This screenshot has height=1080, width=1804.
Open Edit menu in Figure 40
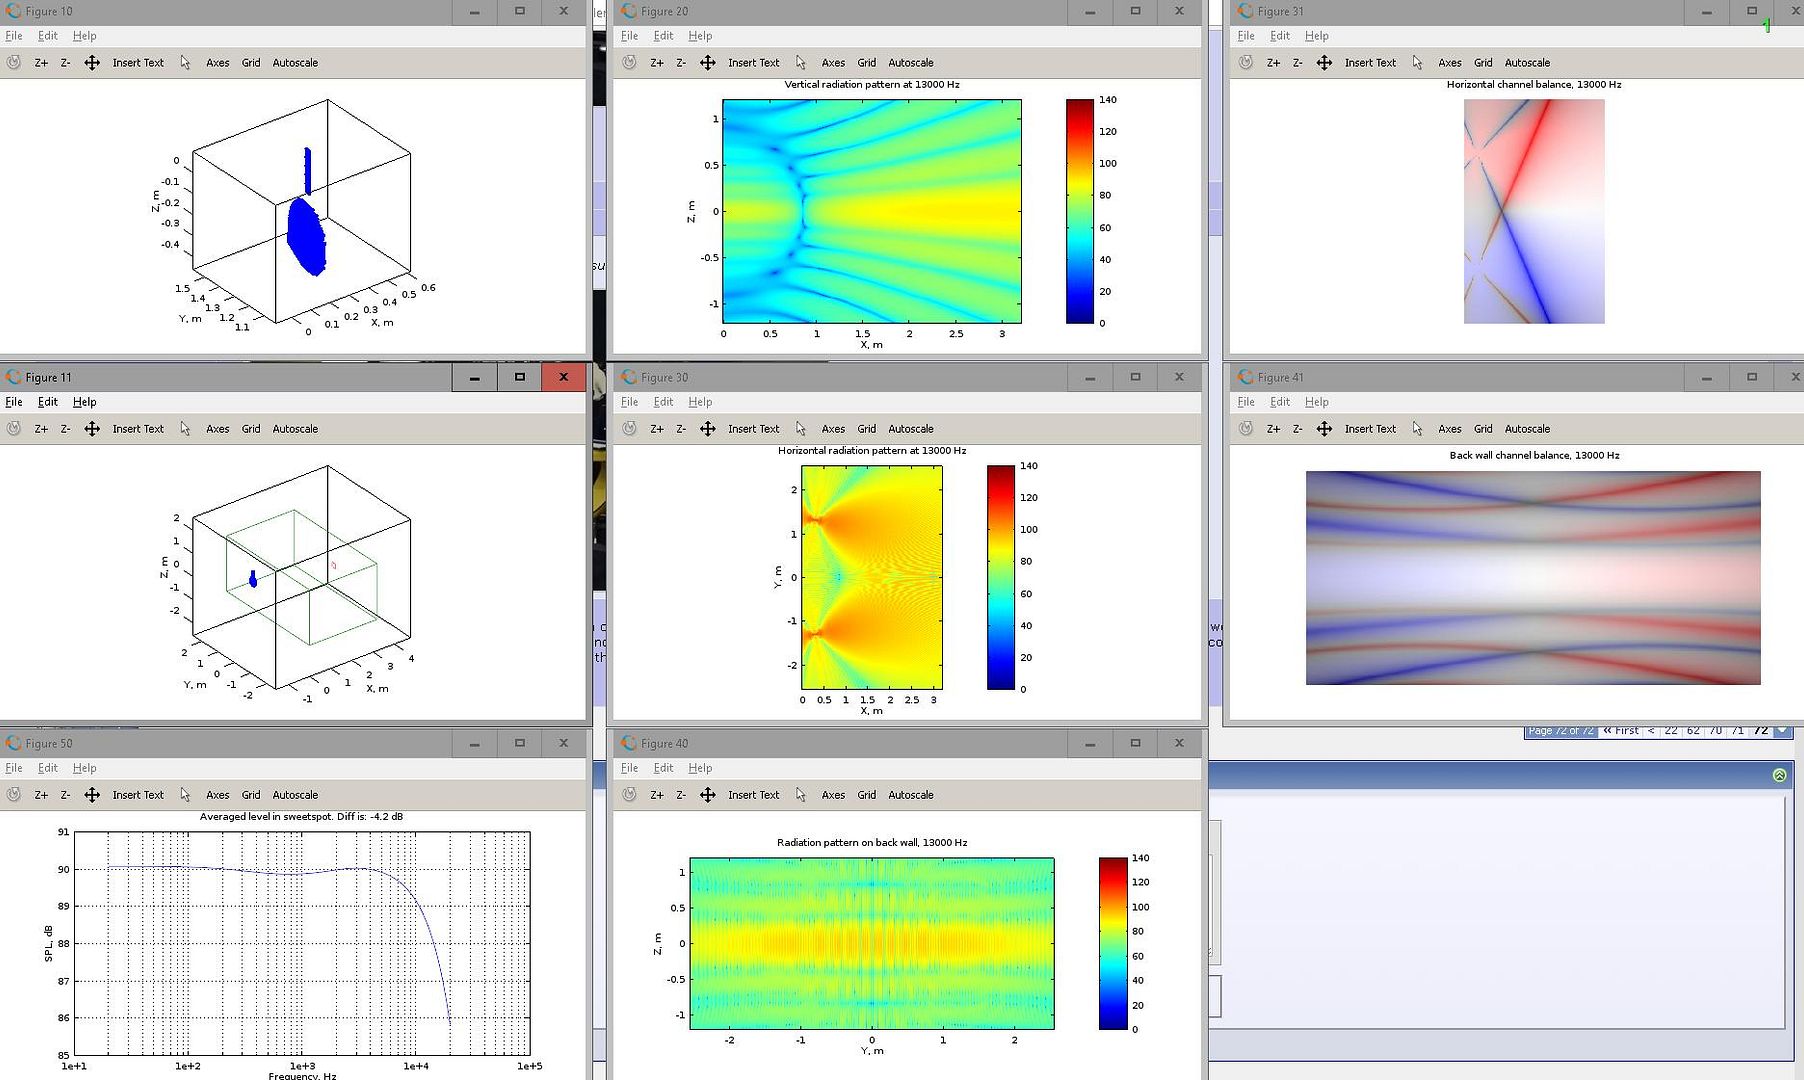663,768
